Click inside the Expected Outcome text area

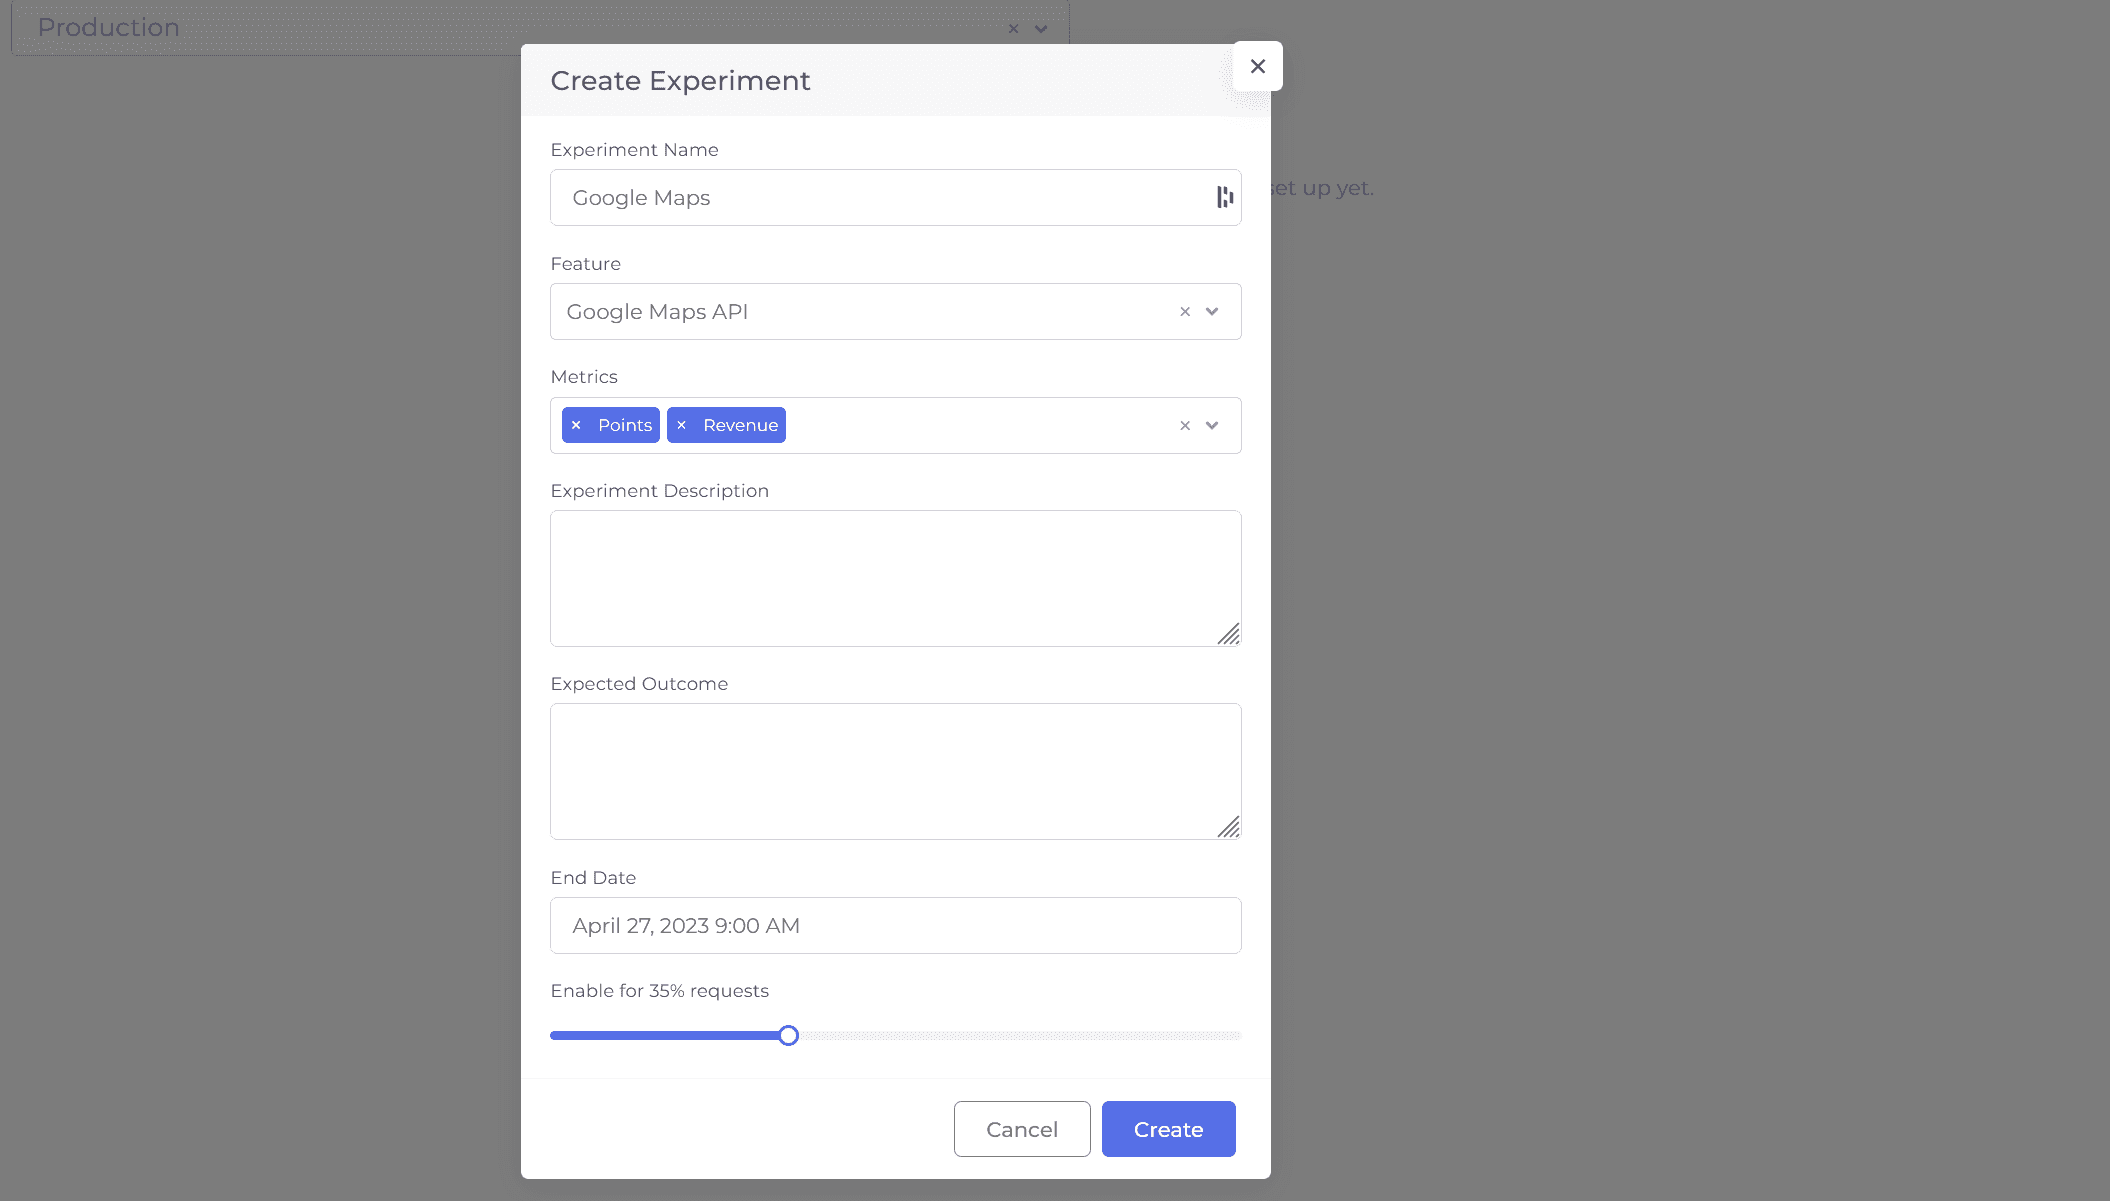tap(895, 770)
